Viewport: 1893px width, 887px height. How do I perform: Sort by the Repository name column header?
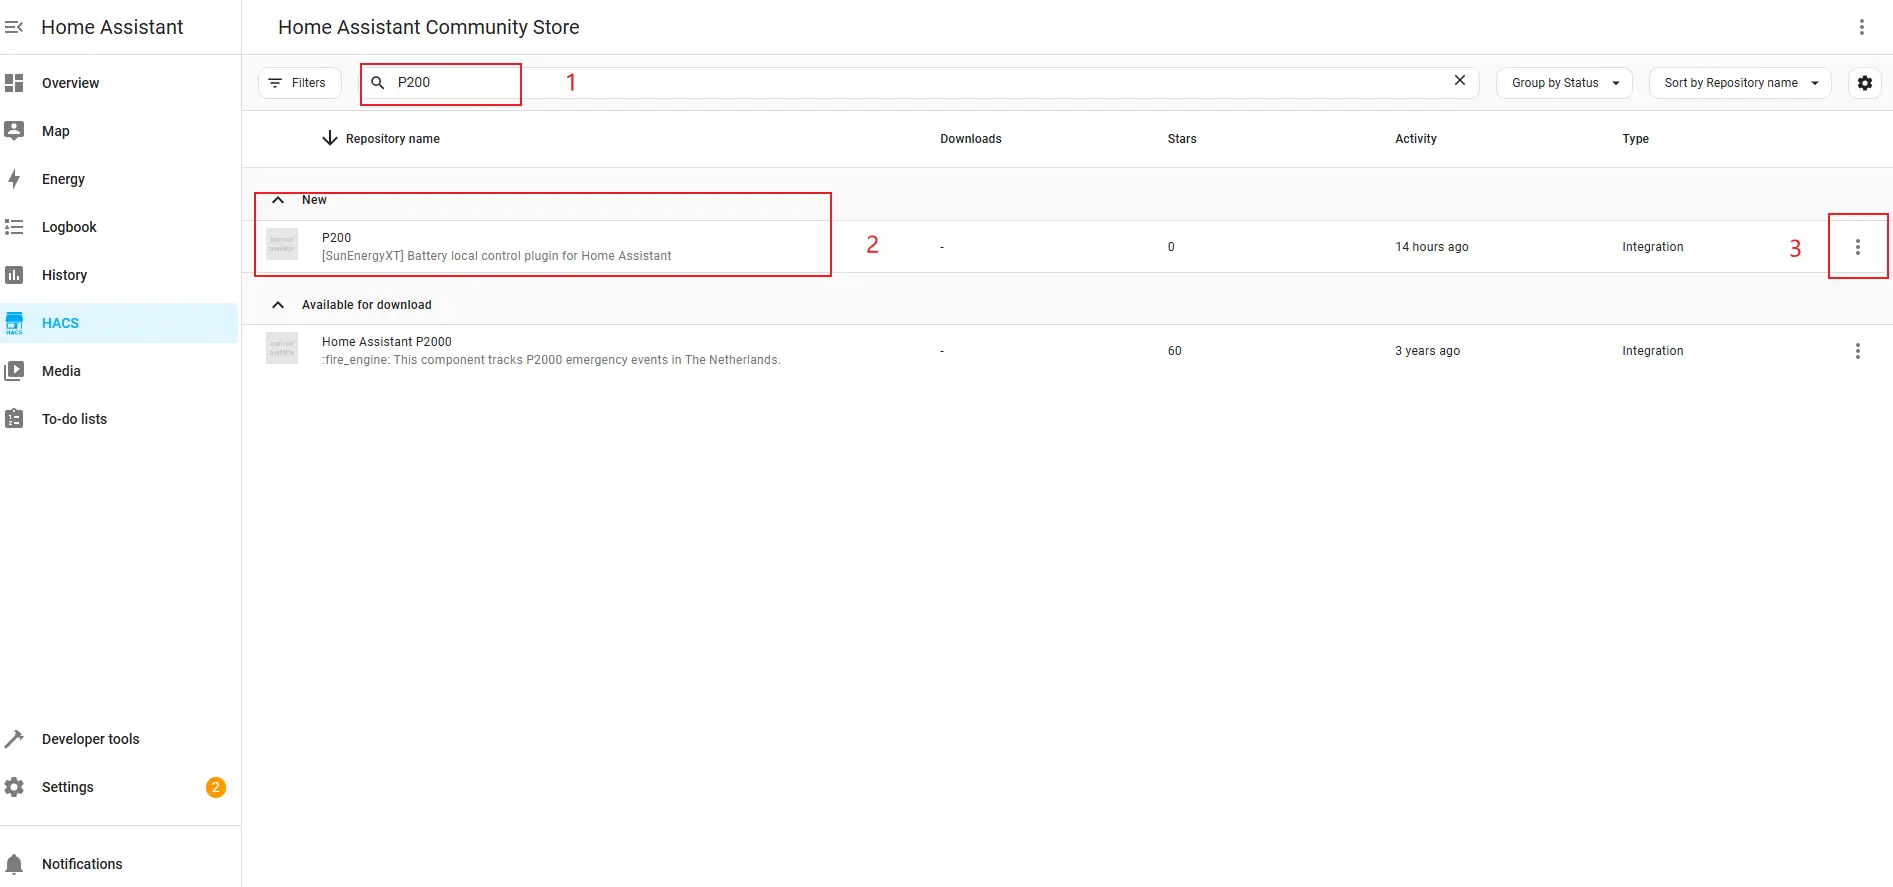point(392,139)
